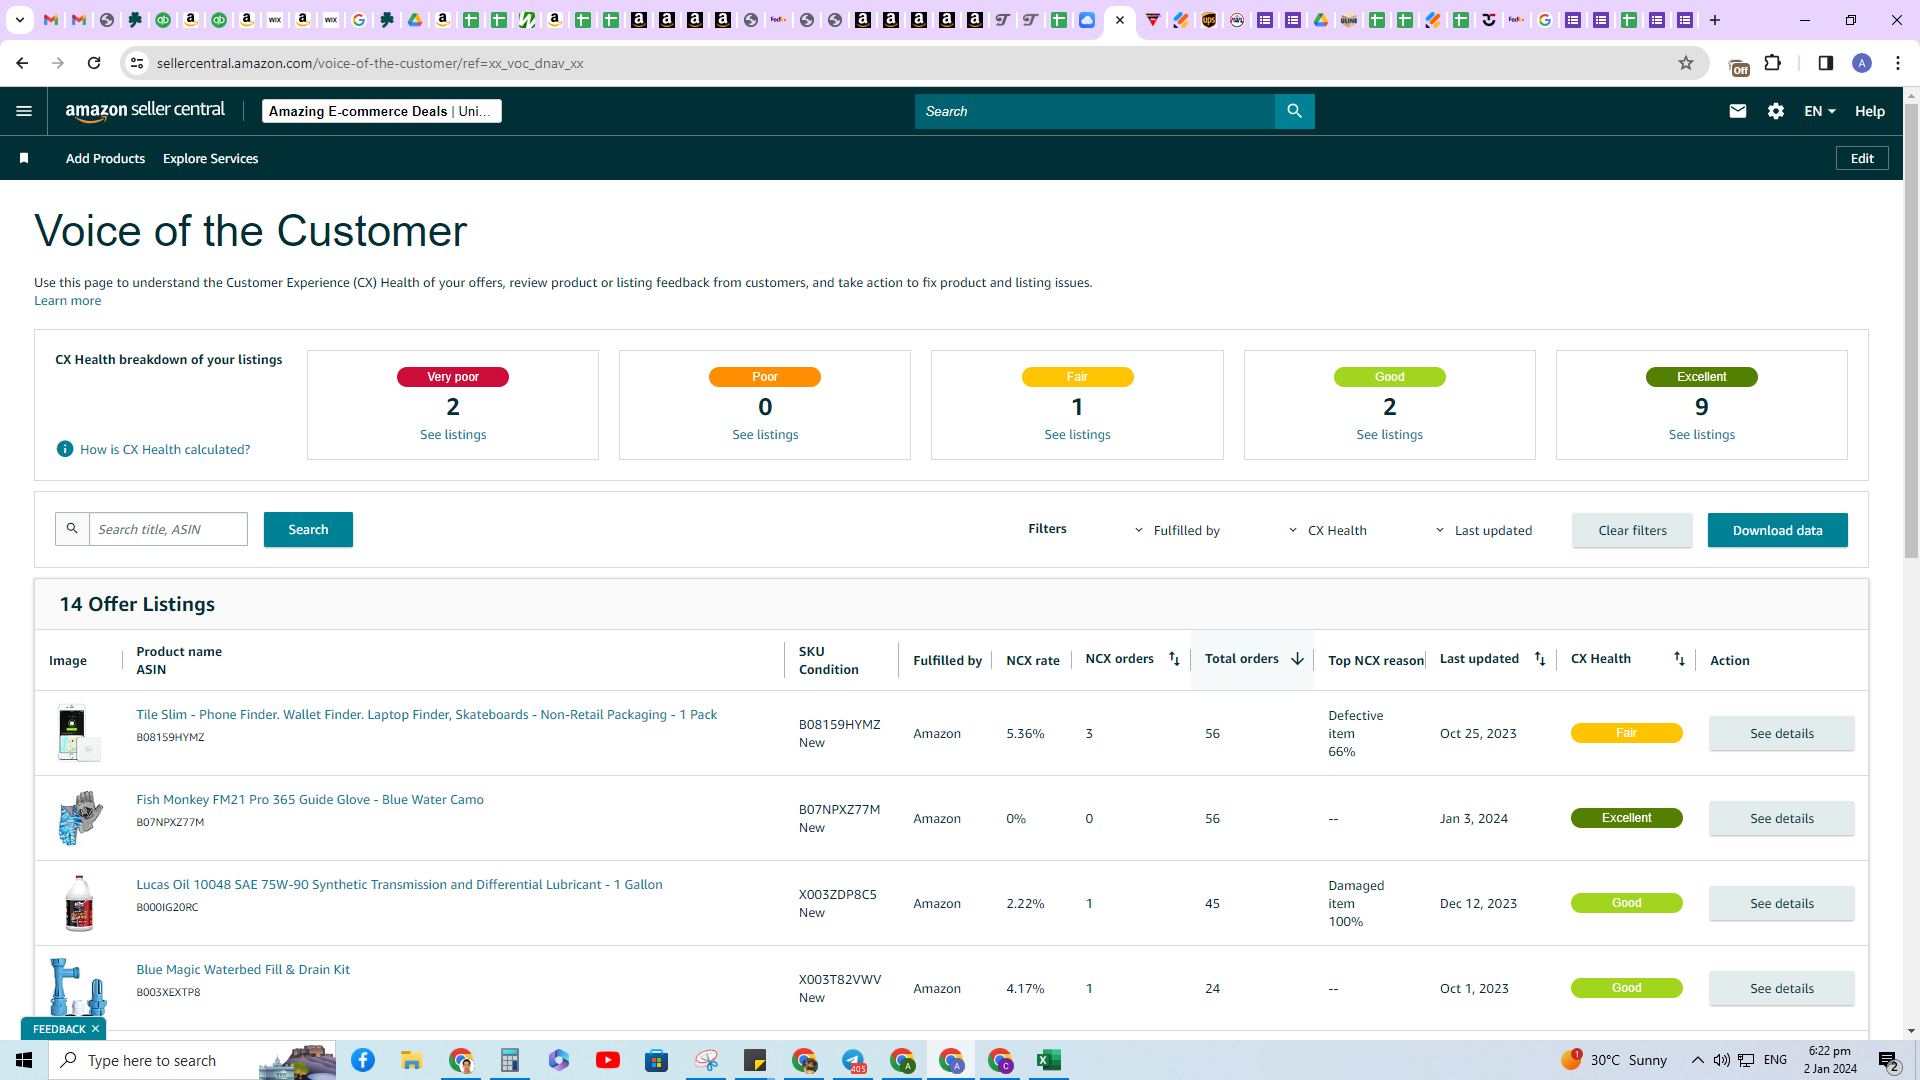Open the Add Products menu item
The width and height of the screenshot is (1920, 1080).
tap(105, 158)
